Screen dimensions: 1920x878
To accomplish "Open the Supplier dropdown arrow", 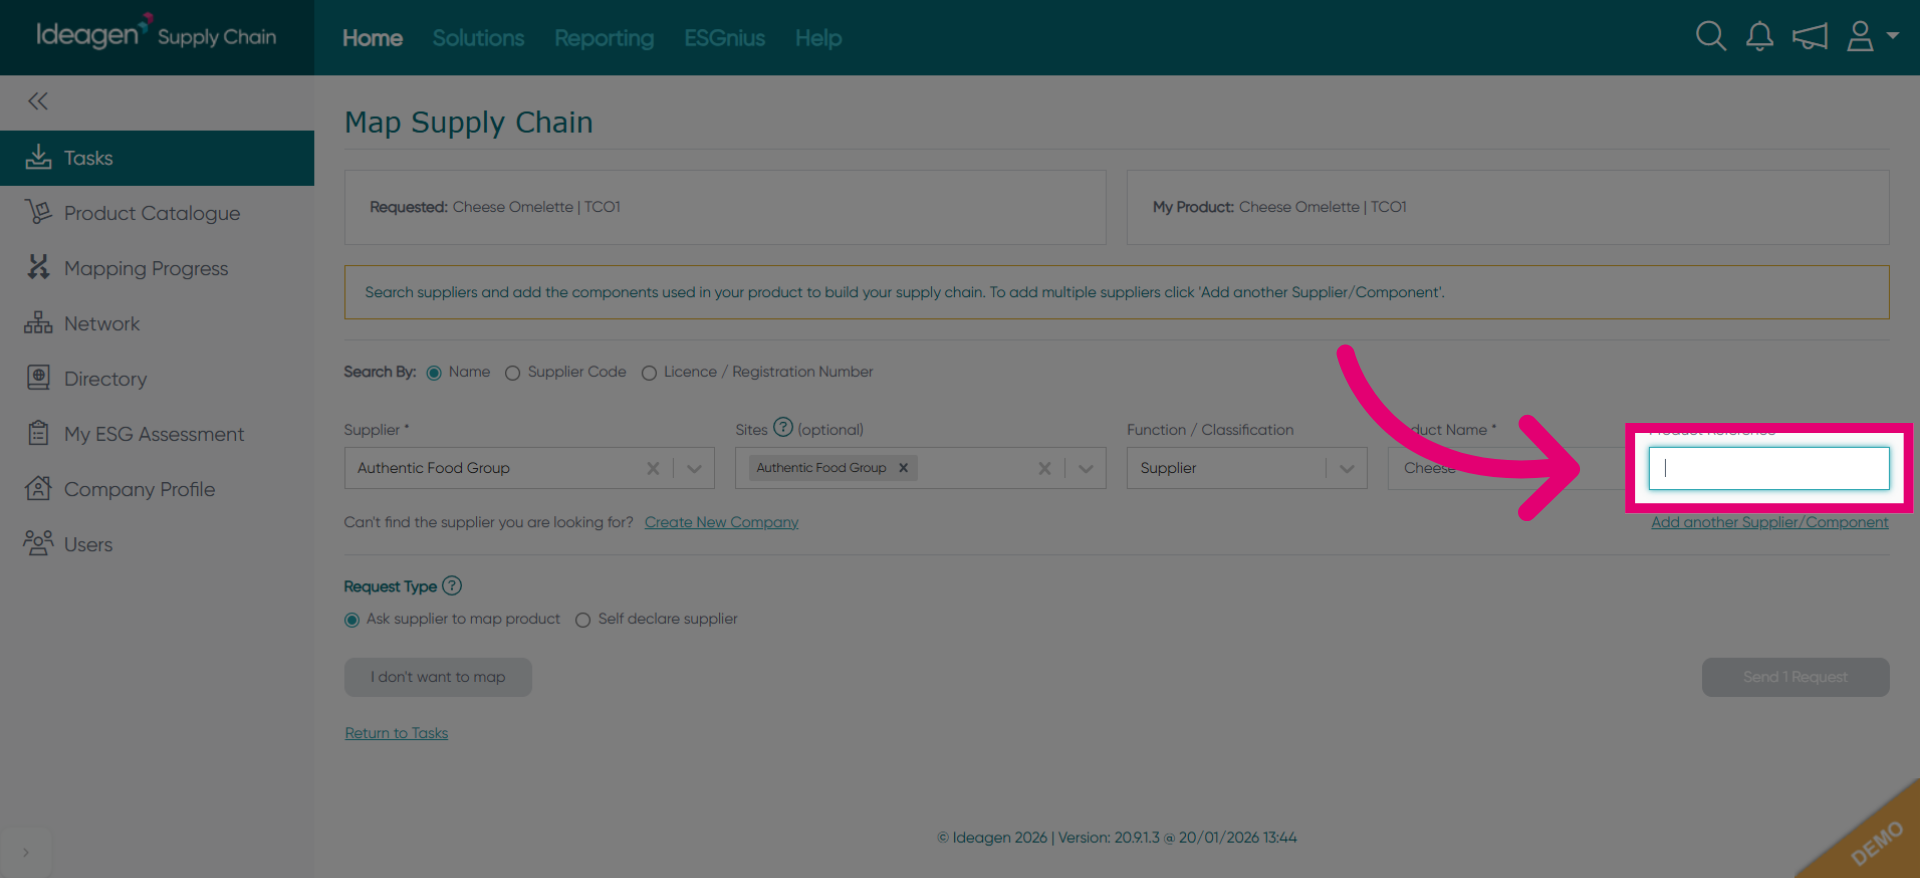I will click(x=694, y=468).
